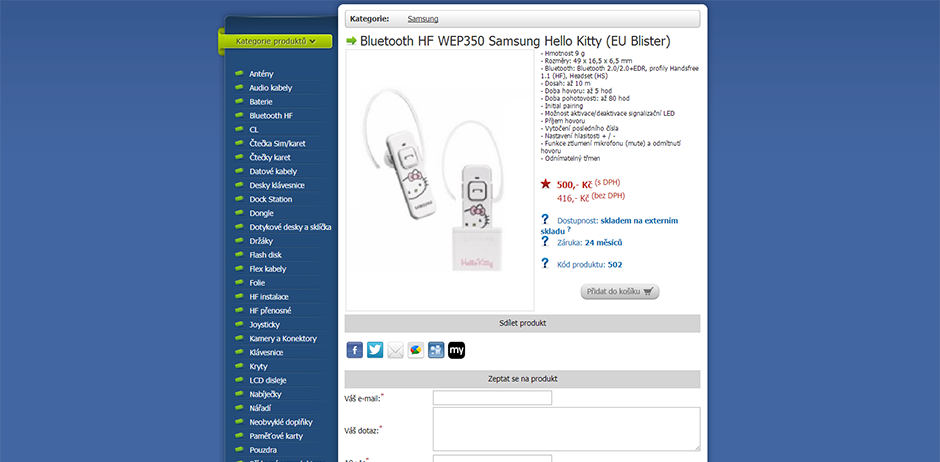Image resolution: width=940 pixels, height=462 pixels.
Task: Click question mark beside Záruka
Action: (x=545, y=241)
